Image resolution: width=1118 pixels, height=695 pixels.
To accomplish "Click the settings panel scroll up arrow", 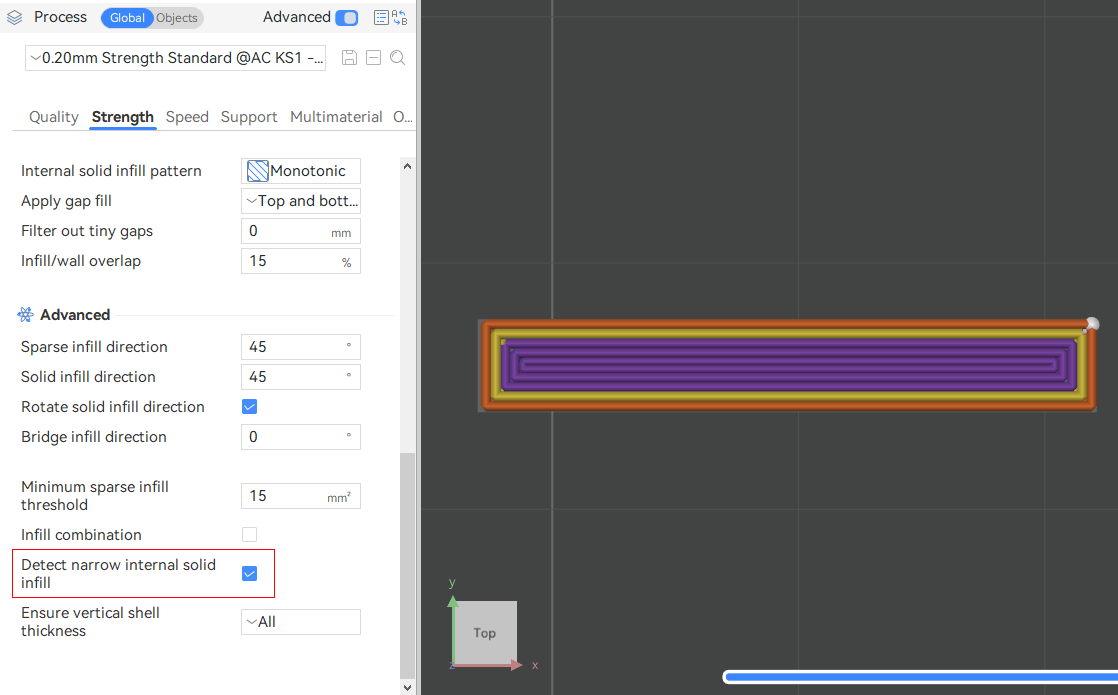I will (x=407, y=166).
